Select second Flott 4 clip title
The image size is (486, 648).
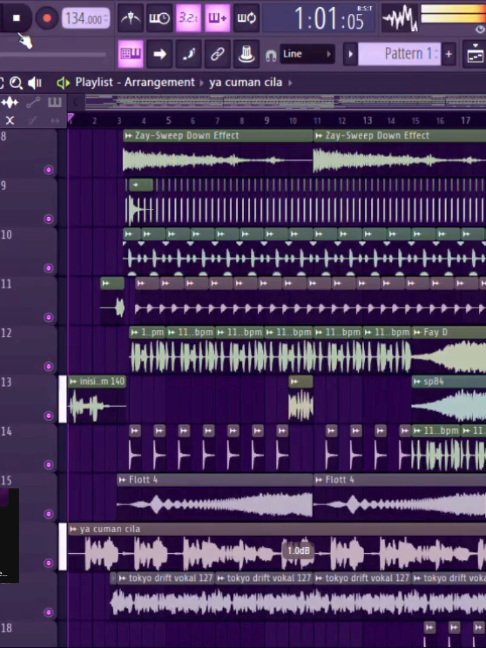(339, 480)
